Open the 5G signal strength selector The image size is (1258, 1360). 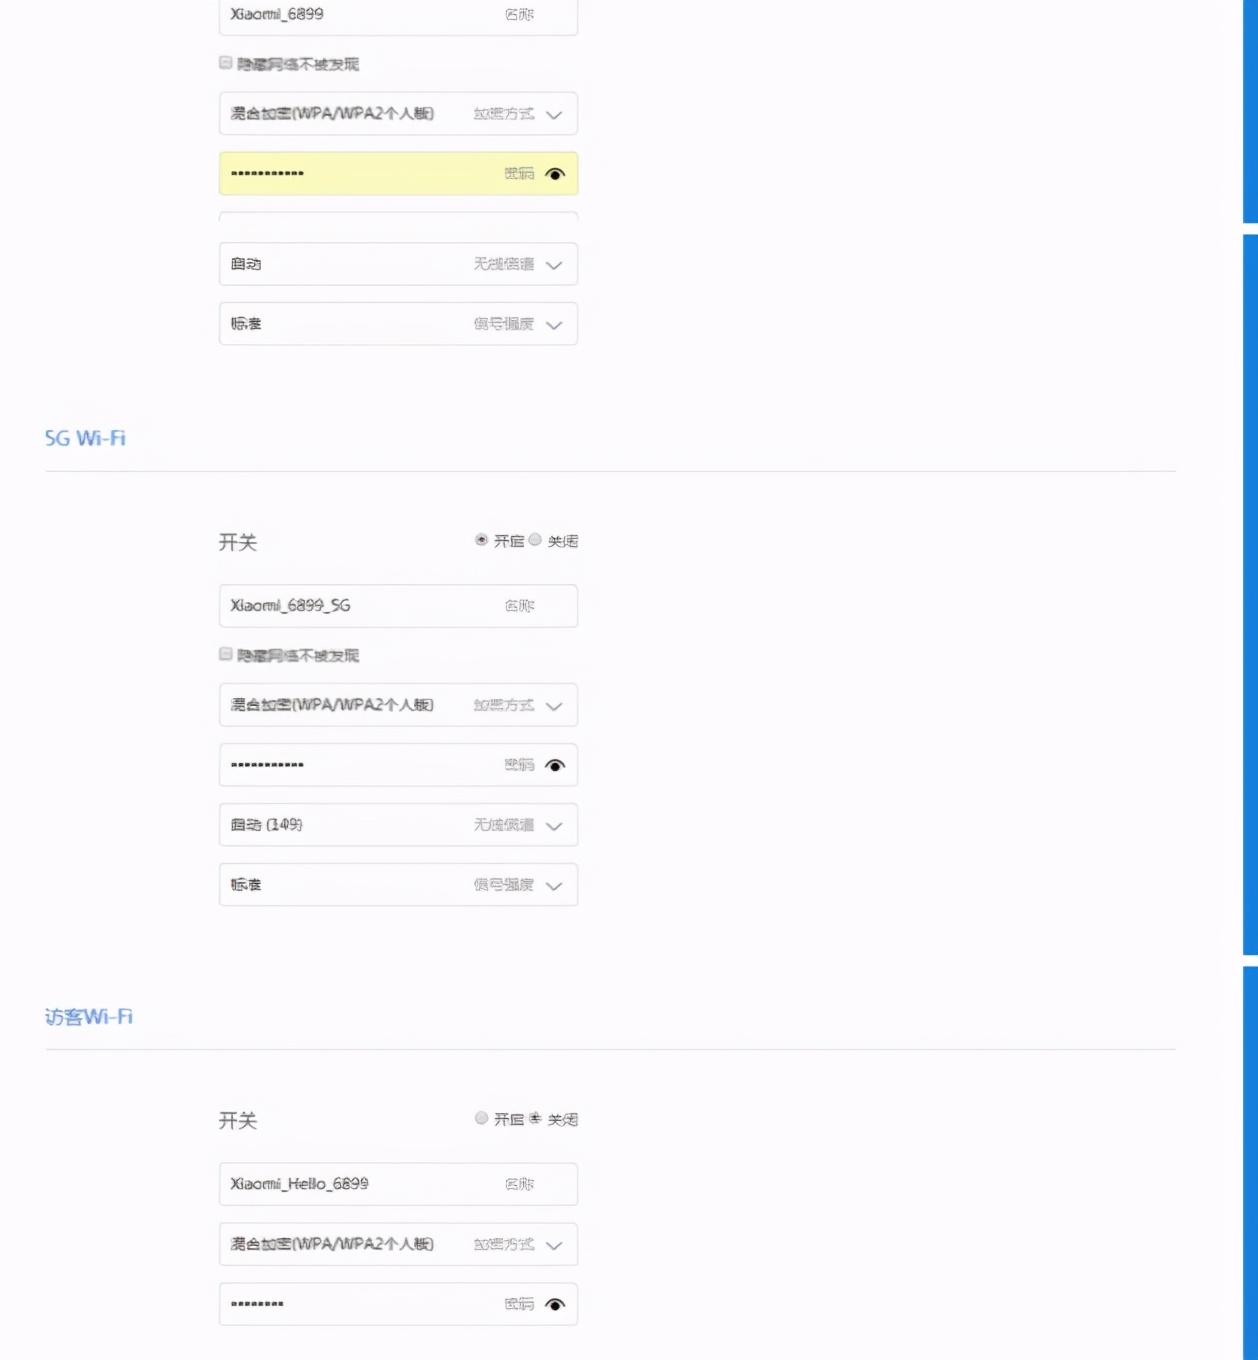556,885
